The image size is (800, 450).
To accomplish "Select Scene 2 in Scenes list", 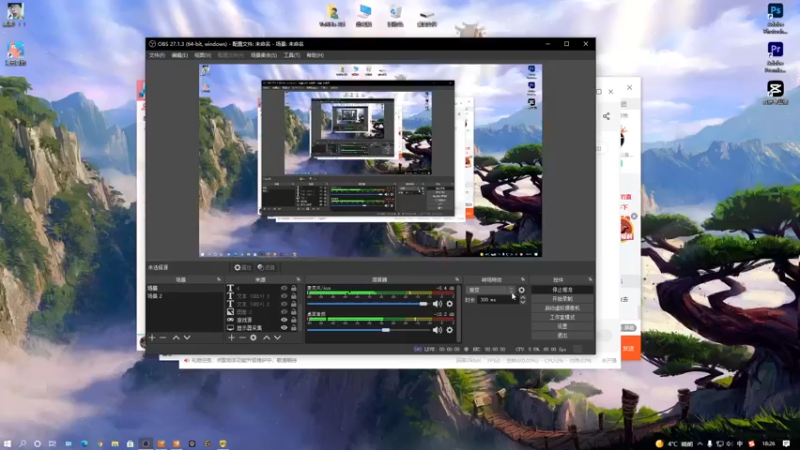I will [185, 296].
